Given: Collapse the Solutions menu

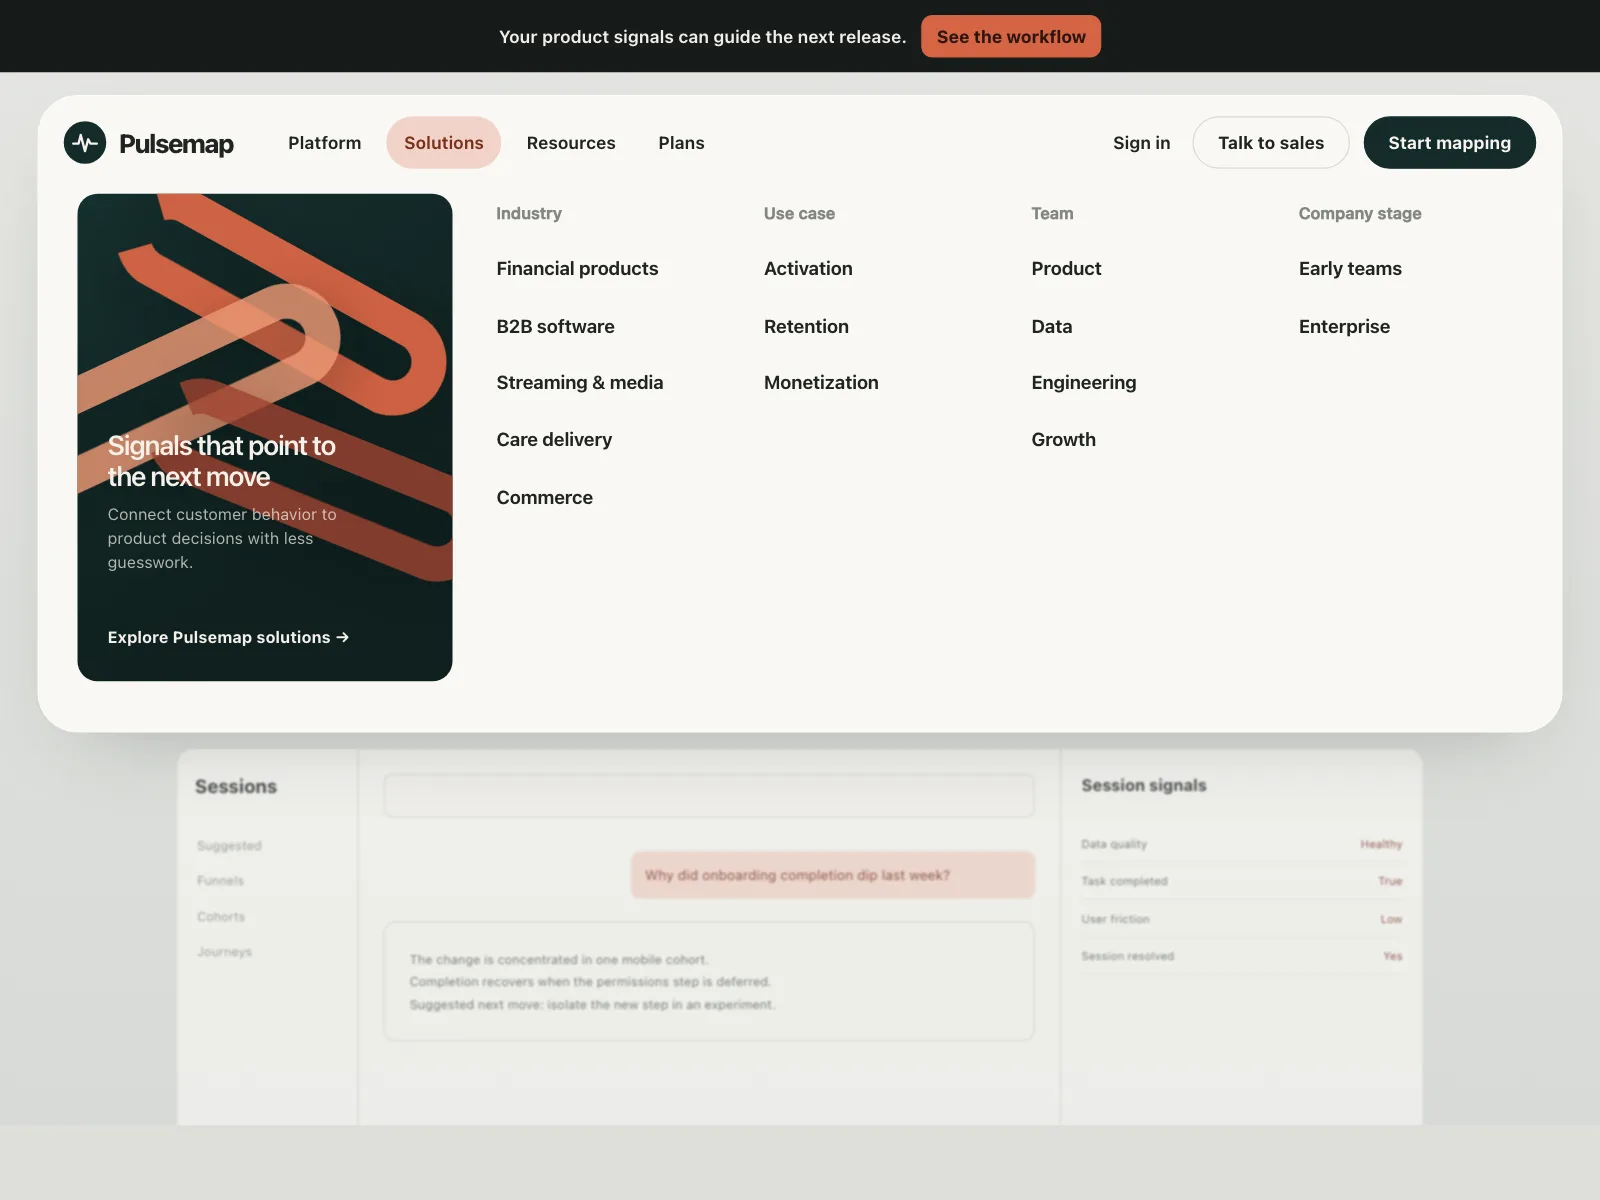Looking at the screenshot, I should coord(443,143).
